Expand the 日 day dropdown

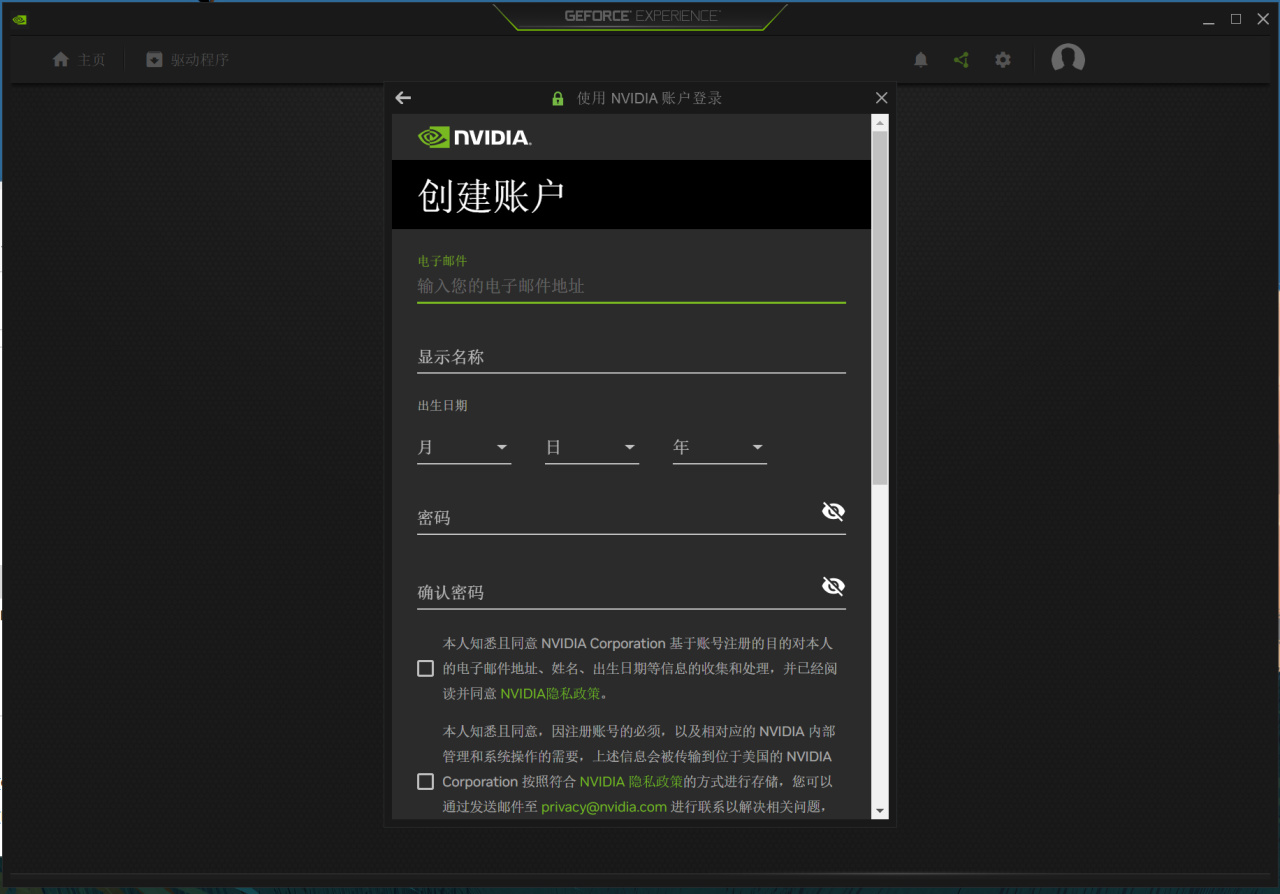click(592, 447)
